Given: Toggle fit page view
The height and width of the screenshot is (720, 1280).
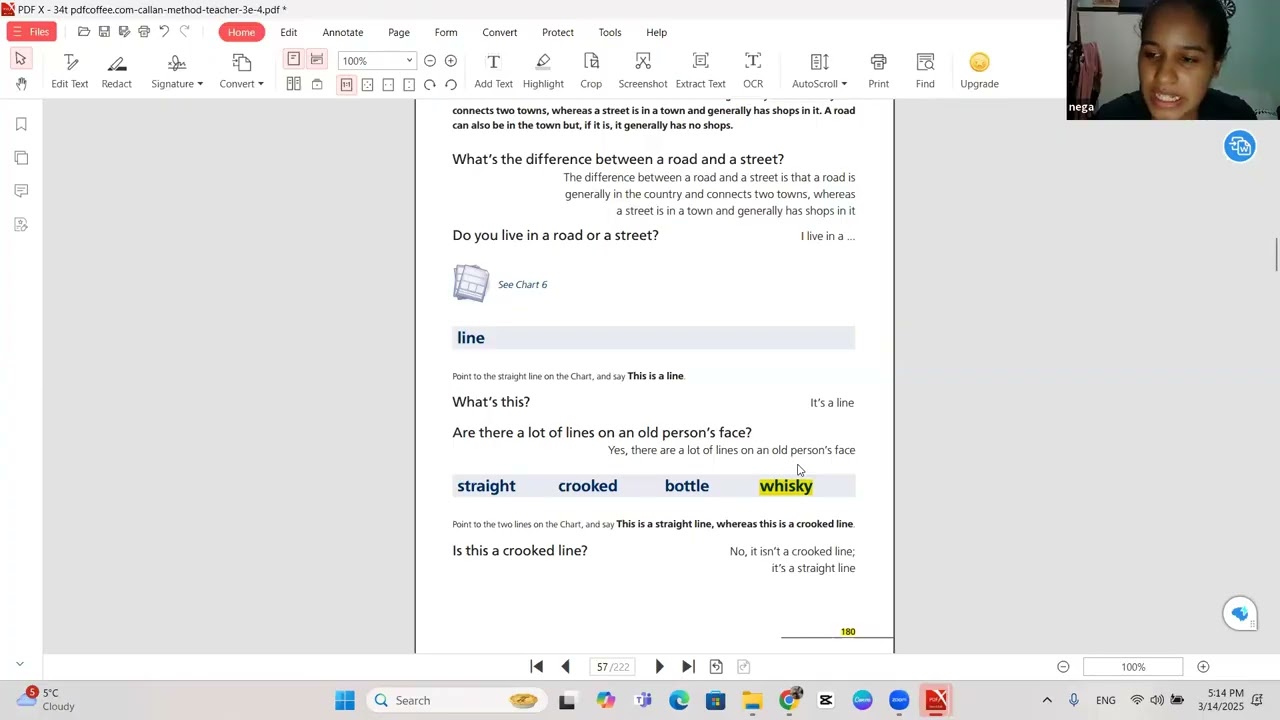Looking at the screenshot, I should click(367, 85).
